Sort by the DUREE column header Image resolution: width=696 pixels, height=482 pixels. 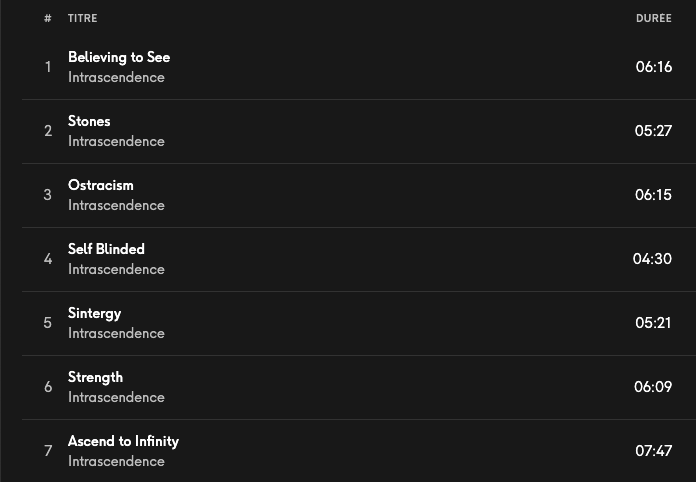coord(653,19)
